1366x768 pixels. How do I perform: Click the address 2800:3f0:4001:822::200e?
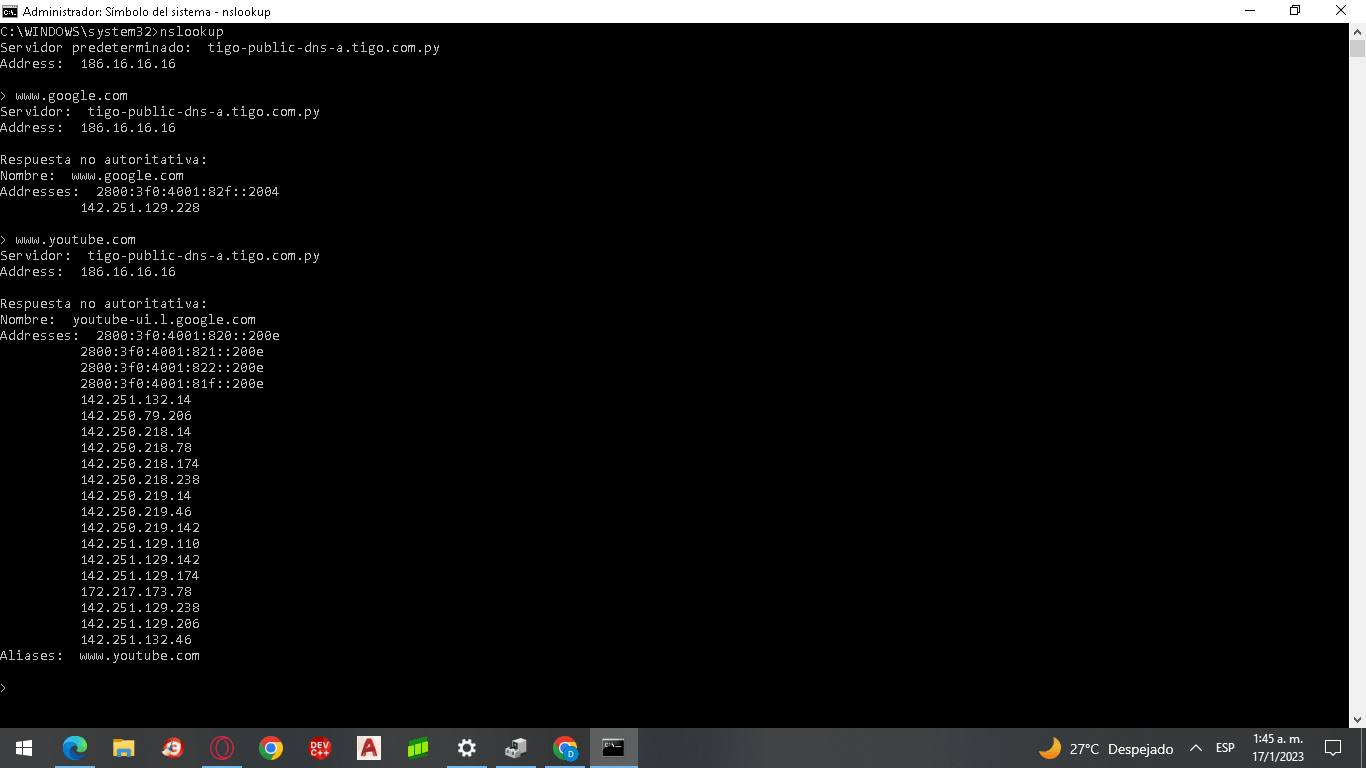pos(172,368)
